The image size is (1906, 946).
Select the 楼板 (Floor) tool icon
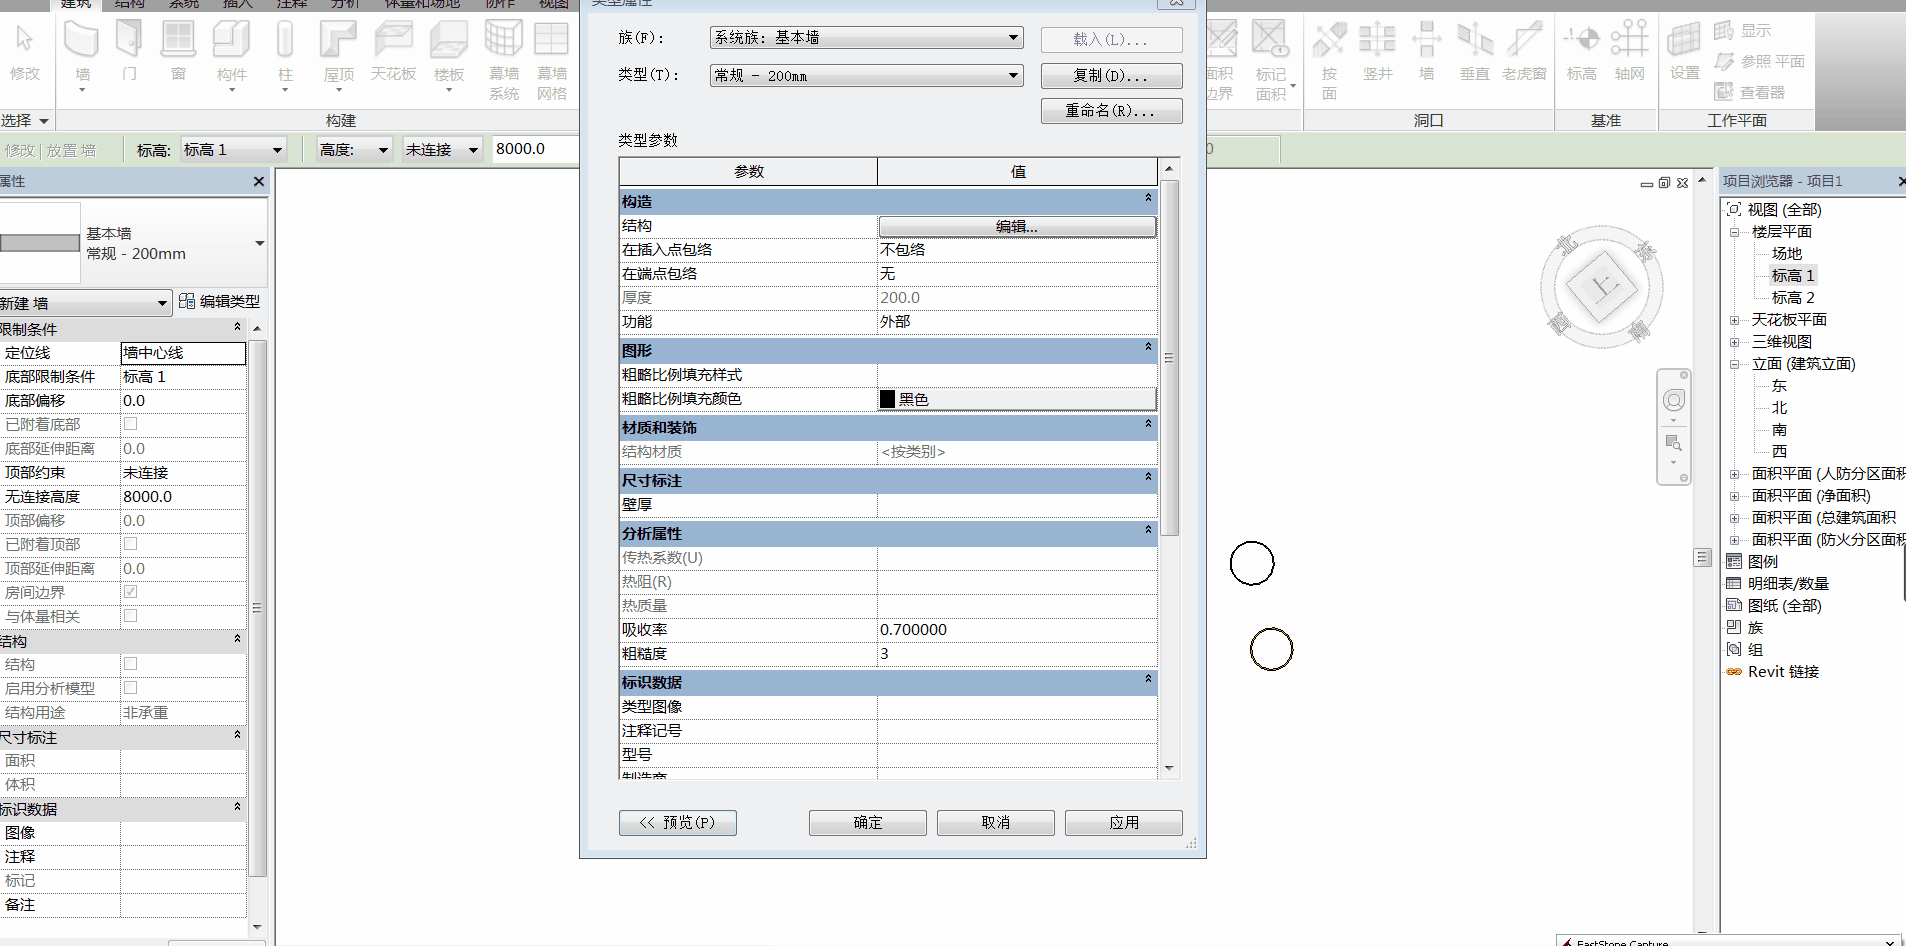pos(449,40)
